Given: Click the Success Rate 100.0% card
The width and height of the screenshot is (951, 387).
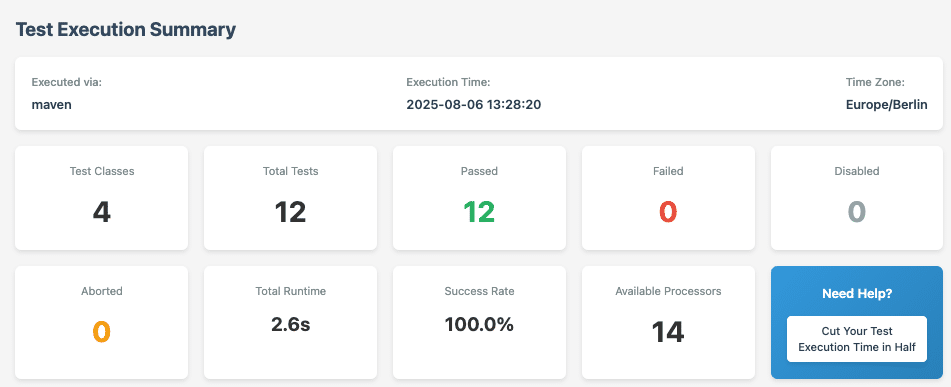Looking at the screenshot, I should (x=479, y=322).
